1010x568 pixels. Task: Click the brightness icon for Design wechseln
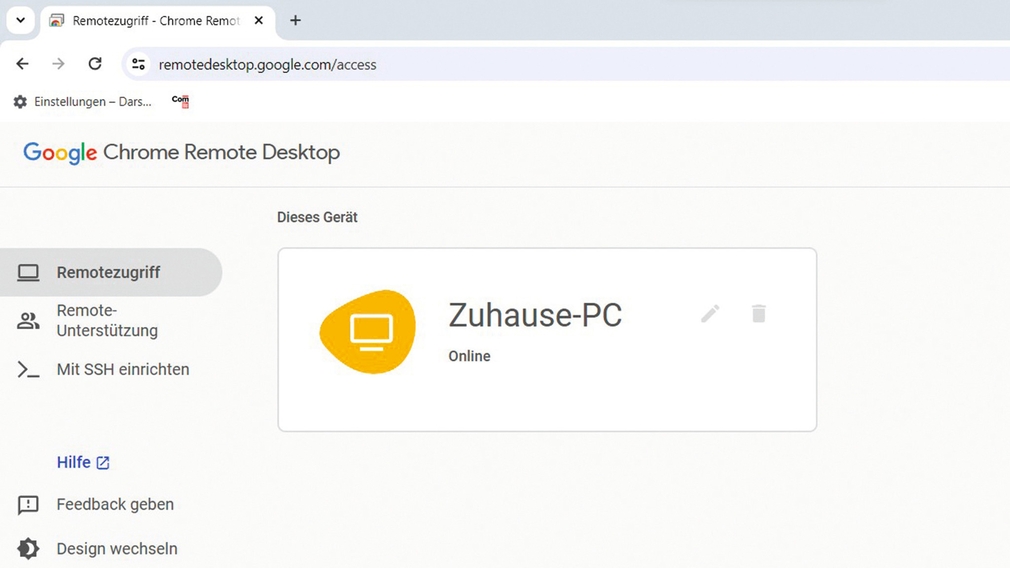(x=28, y=549)
